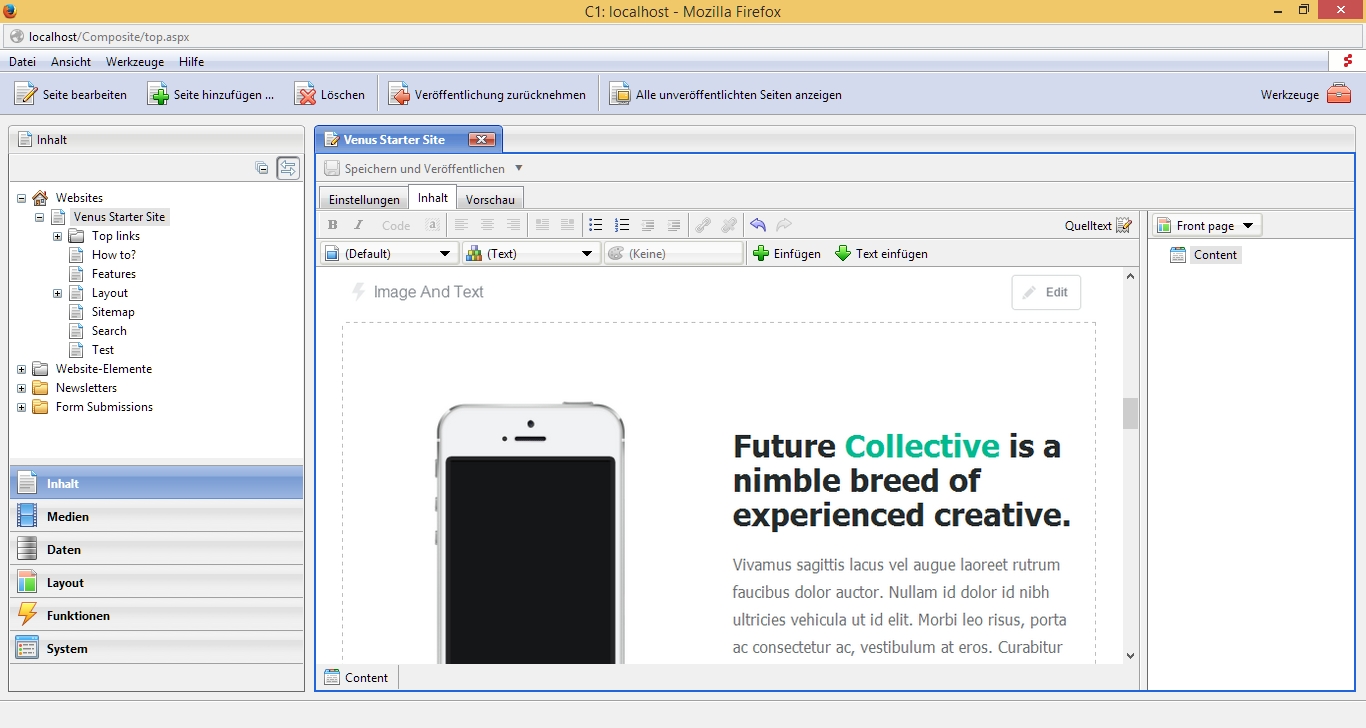Open the (Text) format dropdown
Viewport: 1366px width, 728px height.
click(531, 254)
